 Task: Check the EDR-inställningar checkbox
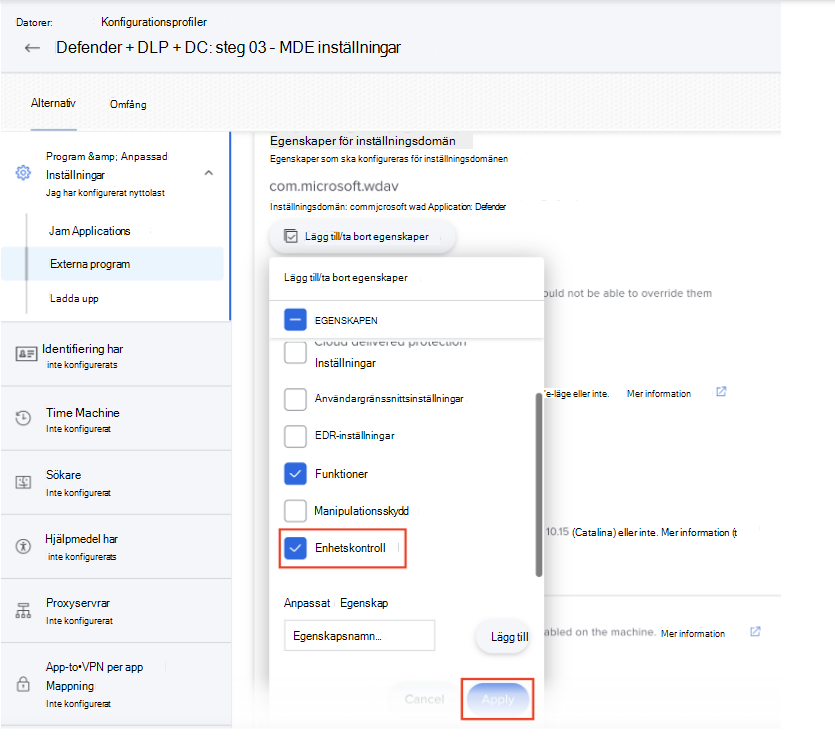click(x=295, y=436)
